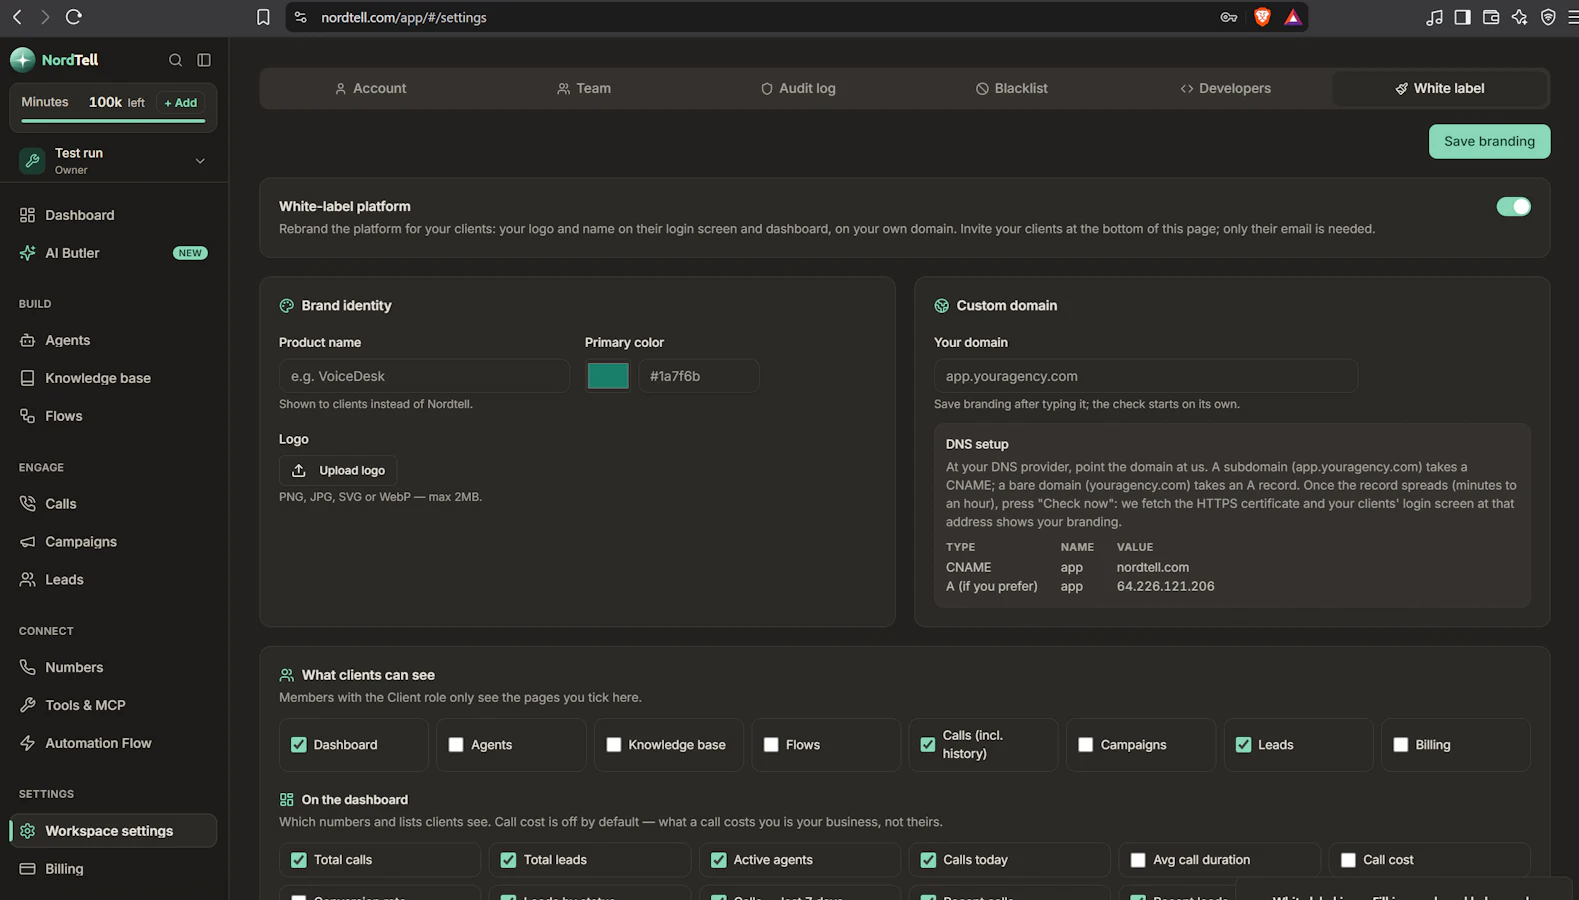Viewport: 1579px width, 900px height.
Task: Open the Audit log tab
Action: 798,88
